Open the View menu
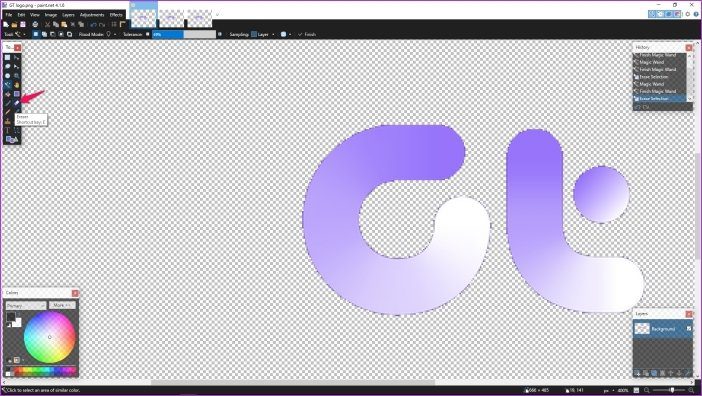This screenshot has width=702, height=396. [35, 15]
